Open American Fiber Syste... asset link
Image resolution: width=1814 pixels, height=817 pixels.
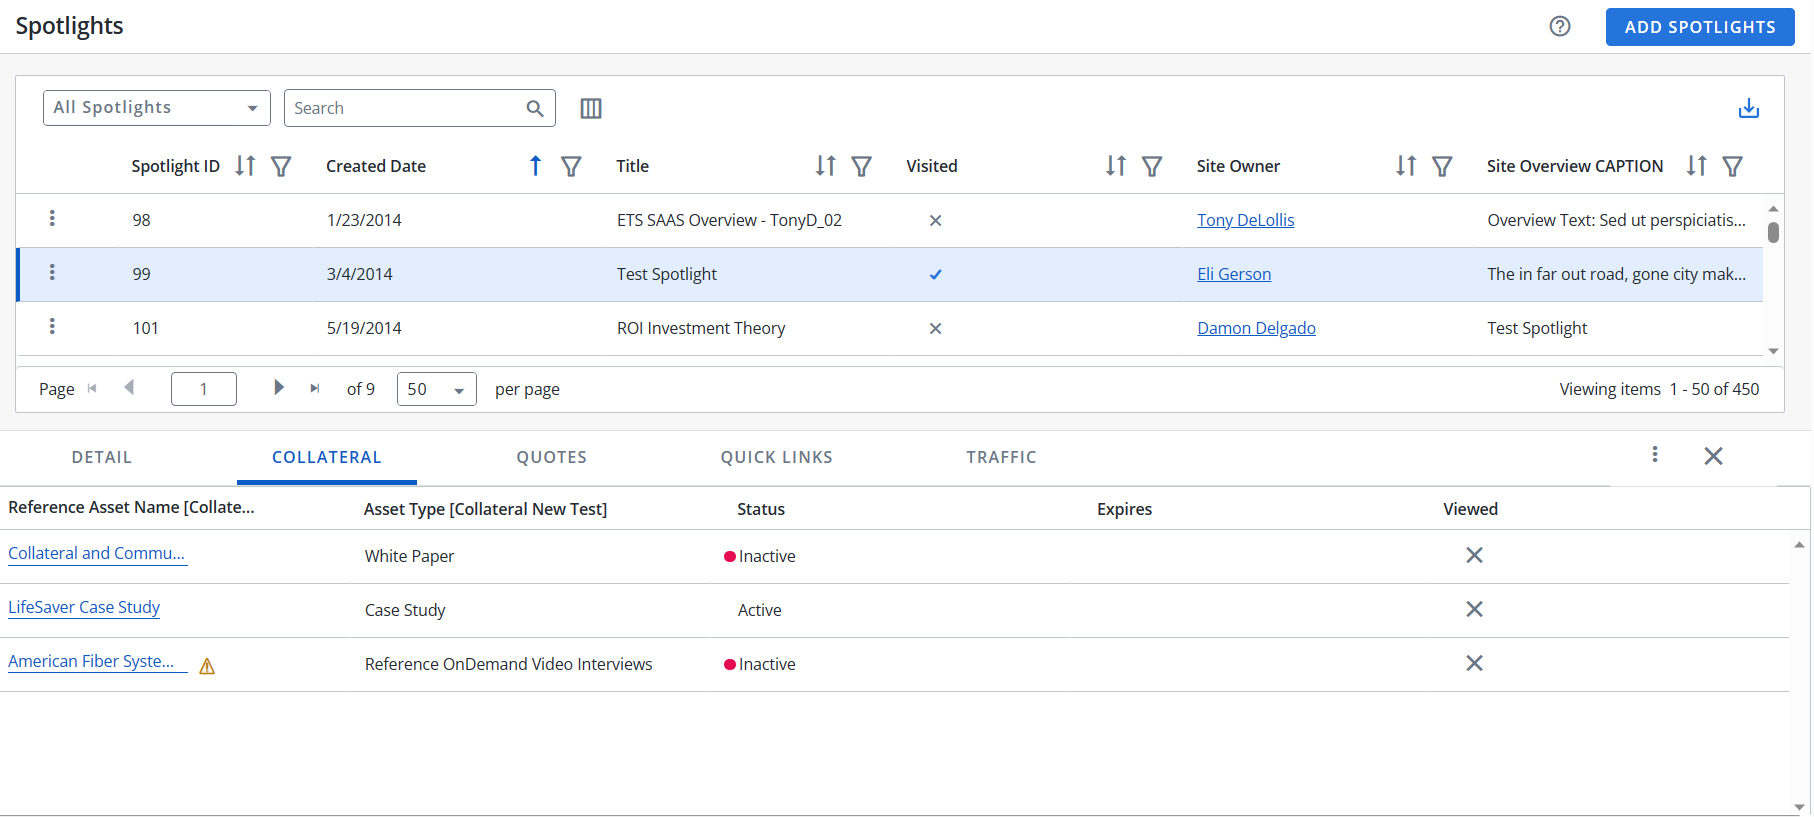click(x=97, y=662)
